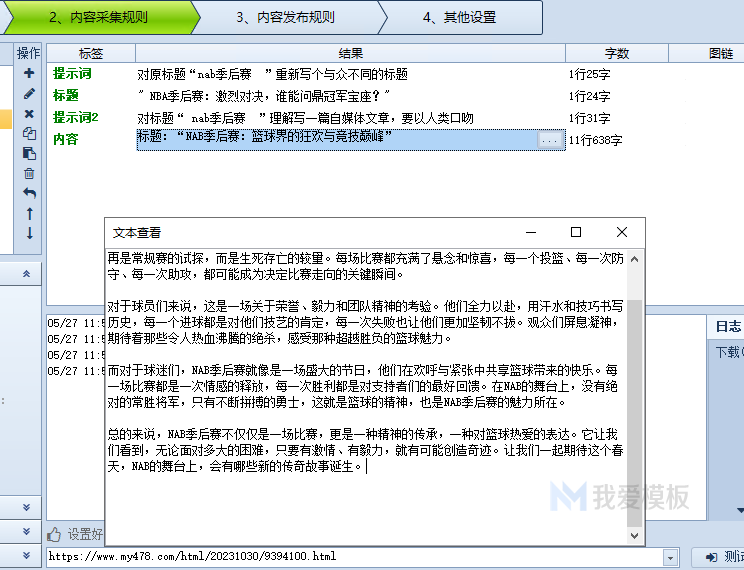Viewport: 744px width, 570px height.
Task: Click scroll-down arrow in 文本查看 window
Action: pos(634,535)
